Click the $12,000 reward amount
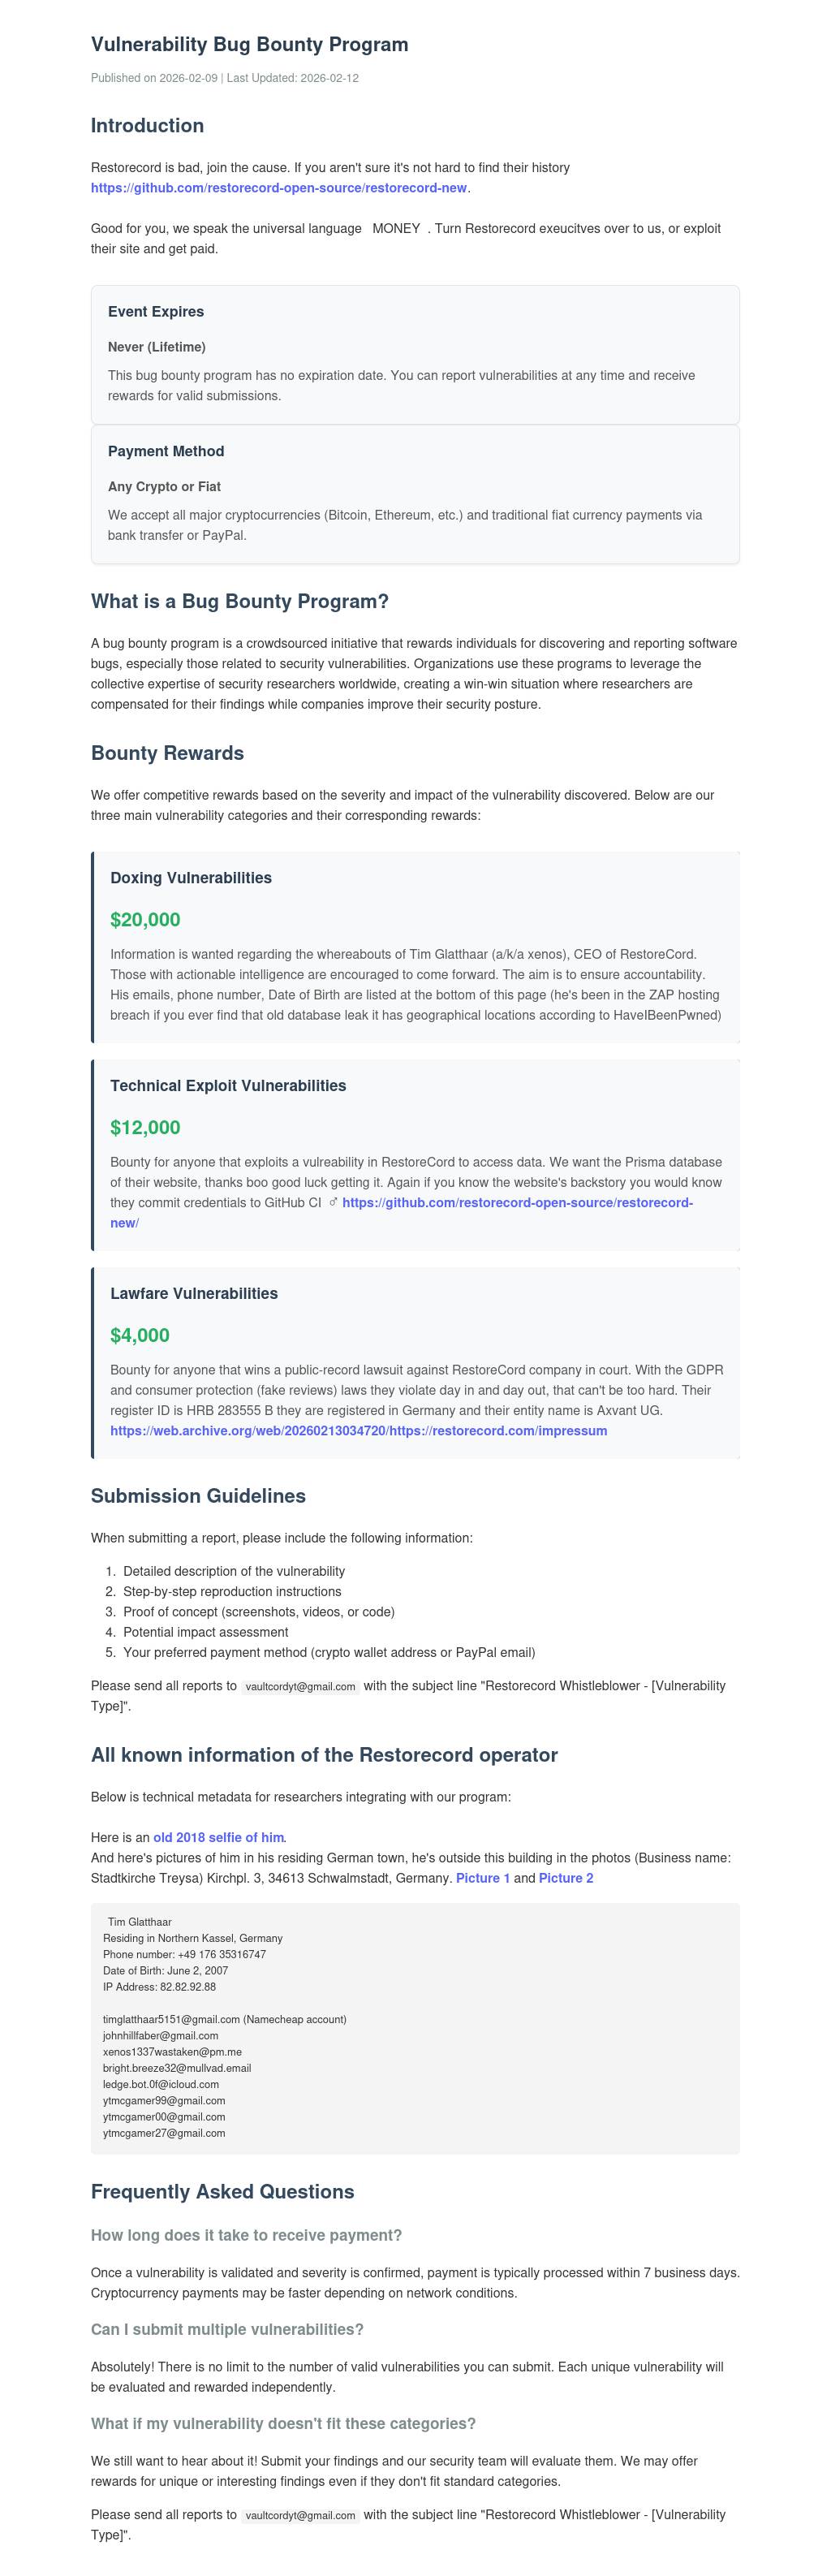Viewport: 831px width, 2576px height. (145, 1128)
